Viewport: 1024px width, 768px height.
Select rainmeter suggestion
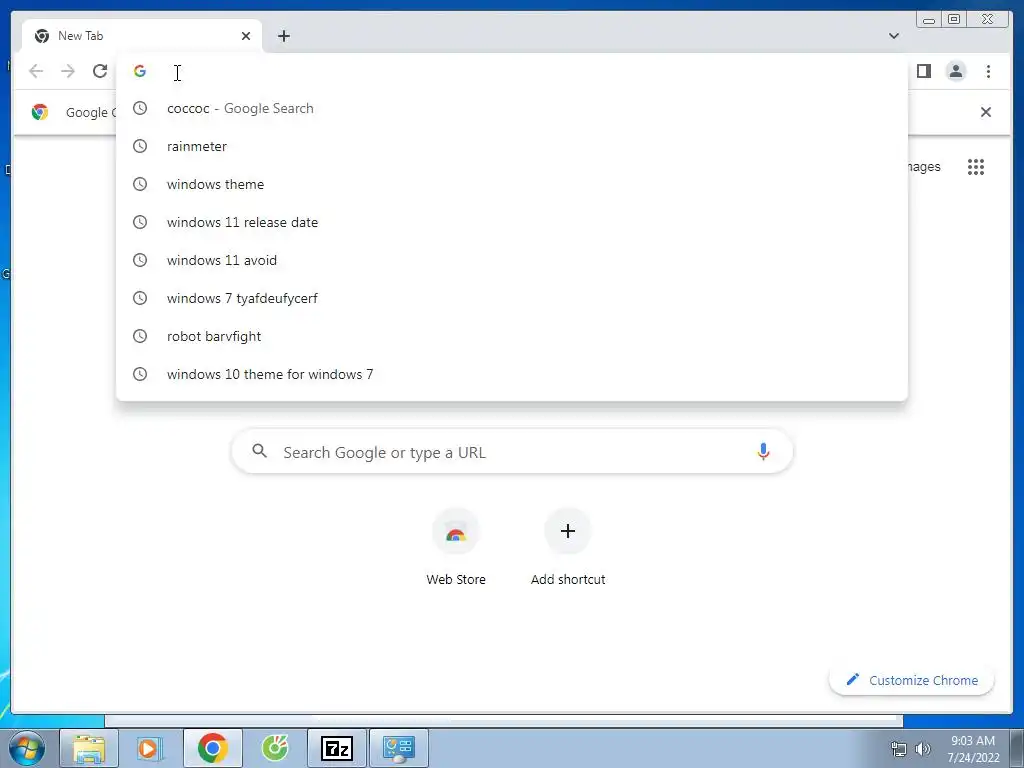coord(511,146)
